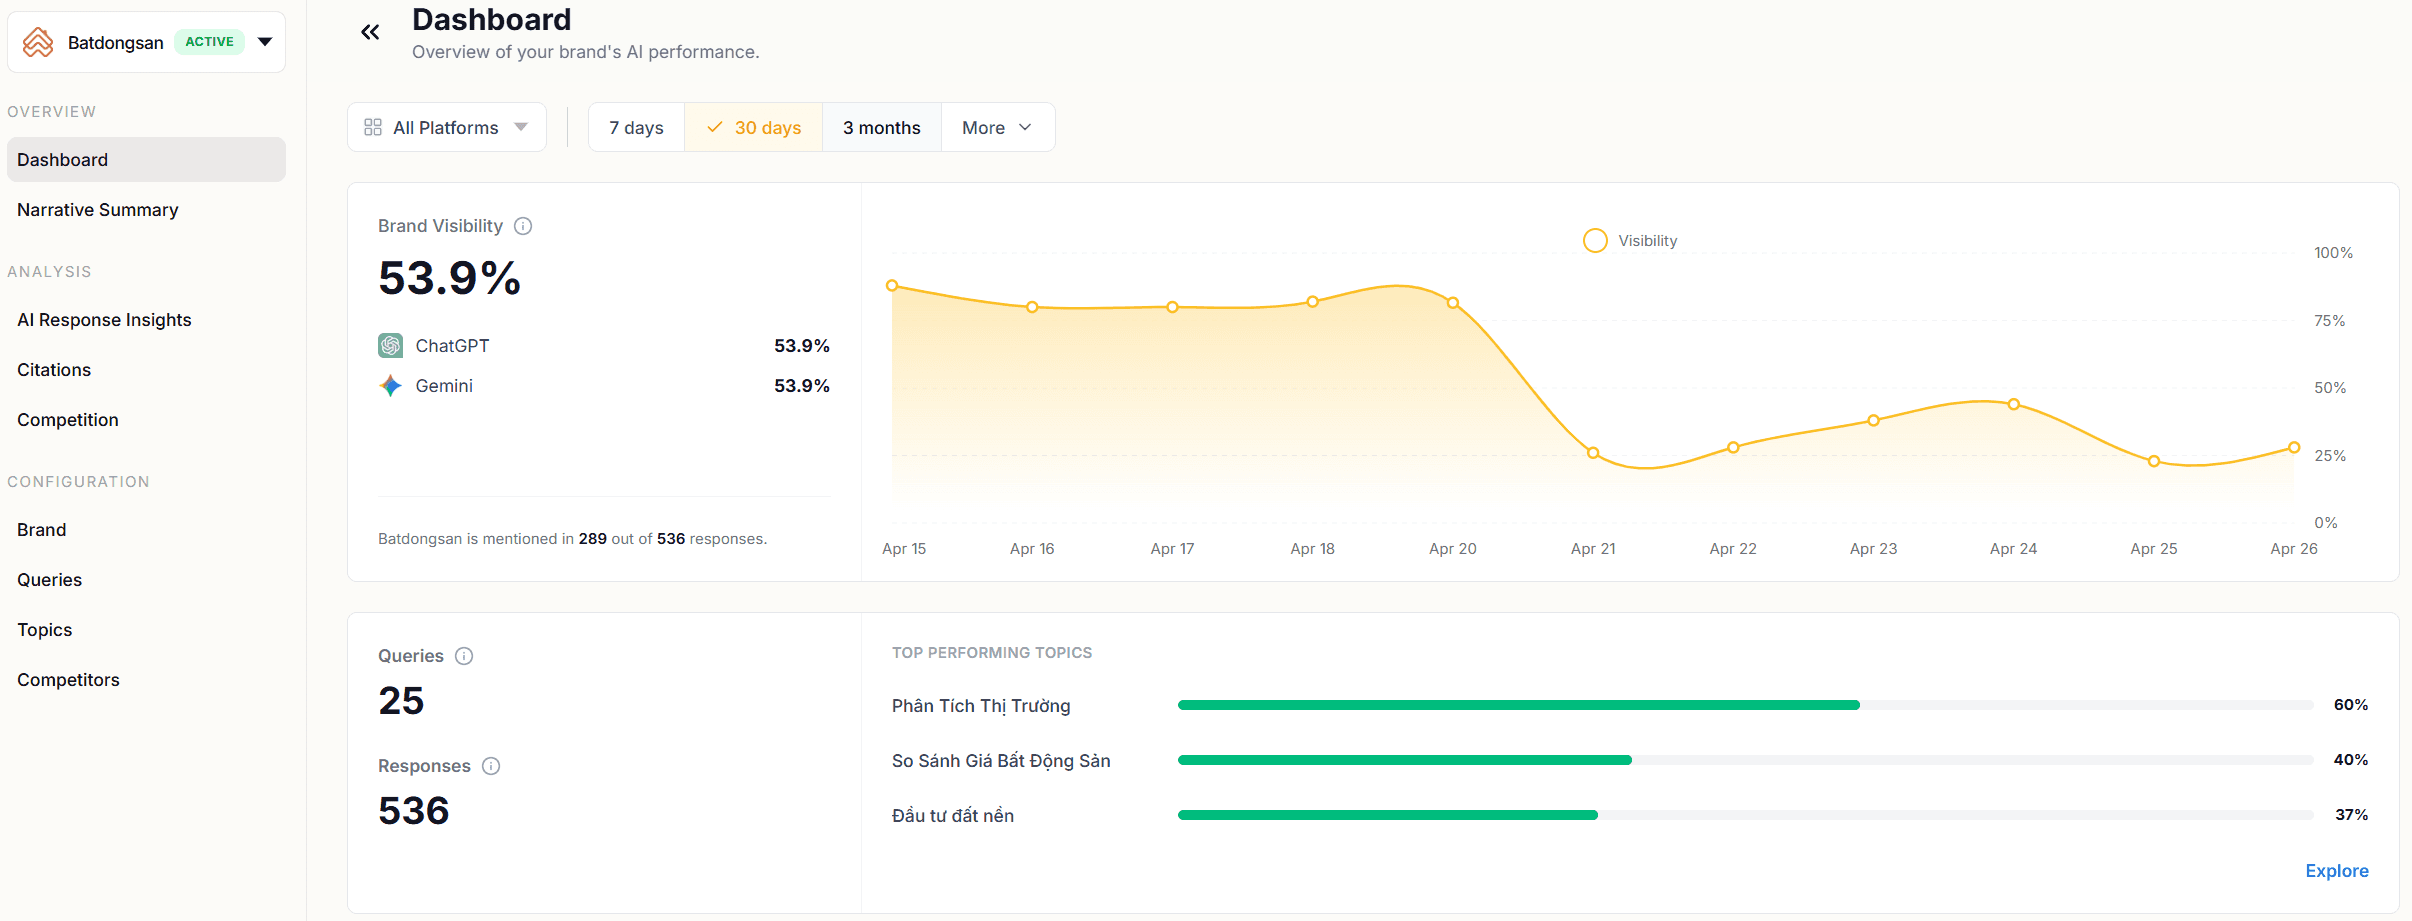Screen dimensions: 2412x921
Task: Click the TOP PERFORMING TOPICS heading
Action: click(x=992, y=653)
